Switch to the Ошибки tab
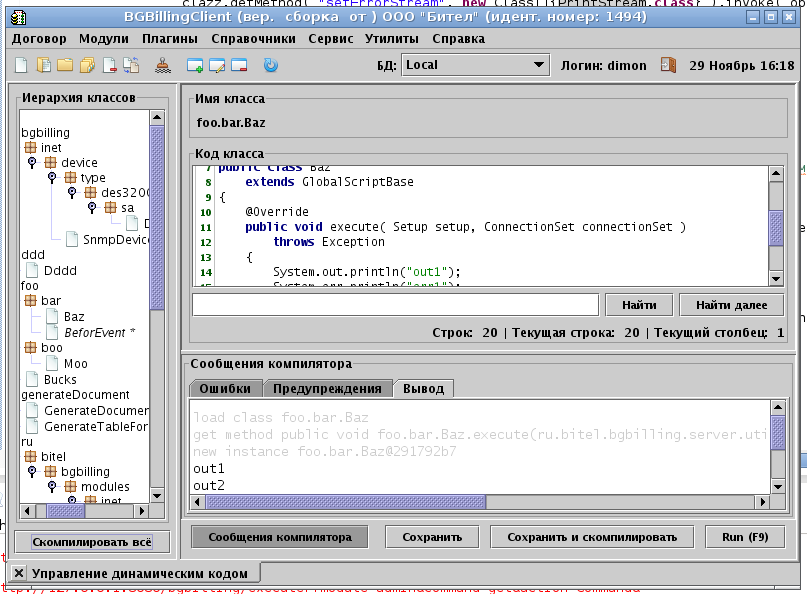The width and height of the screenshot is (807, 594). 225,388
